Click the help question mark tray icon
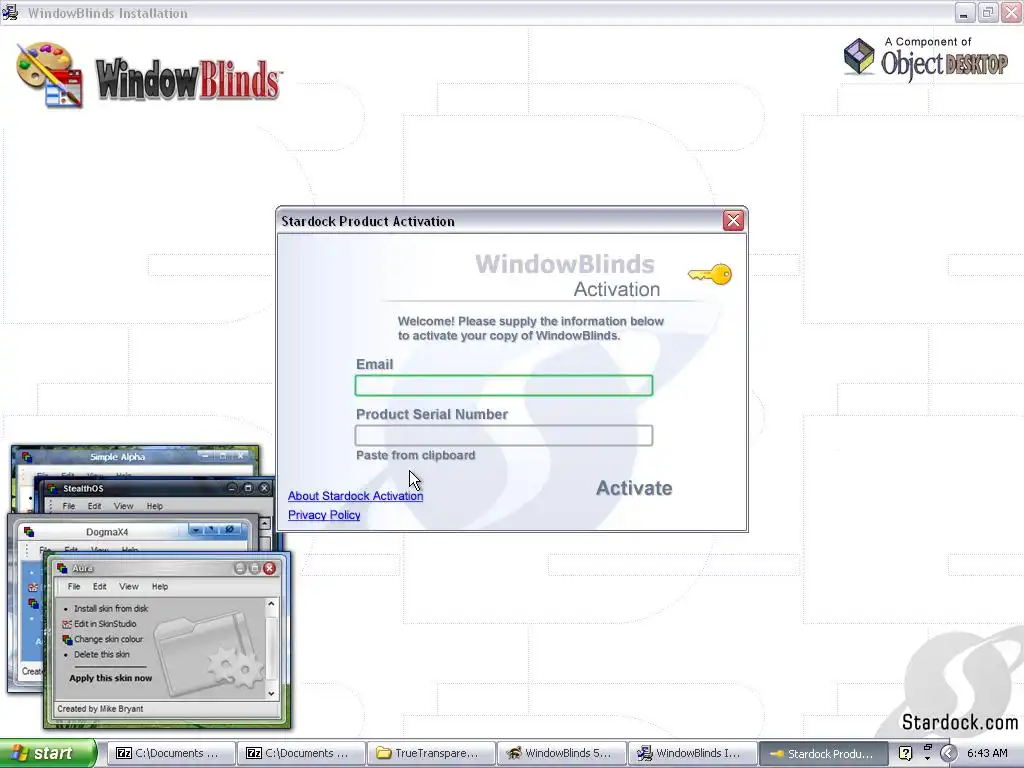 905,753
